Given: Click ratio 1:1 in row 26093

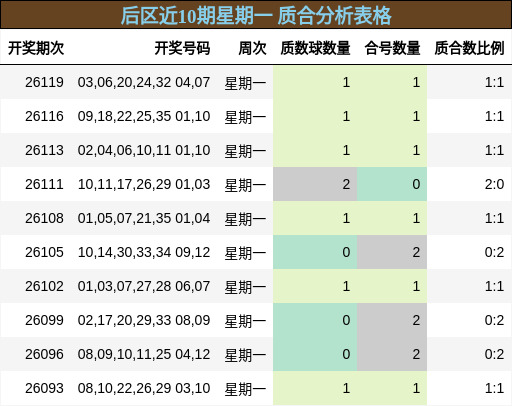Looking at the screenshot, I should [494, 388].
